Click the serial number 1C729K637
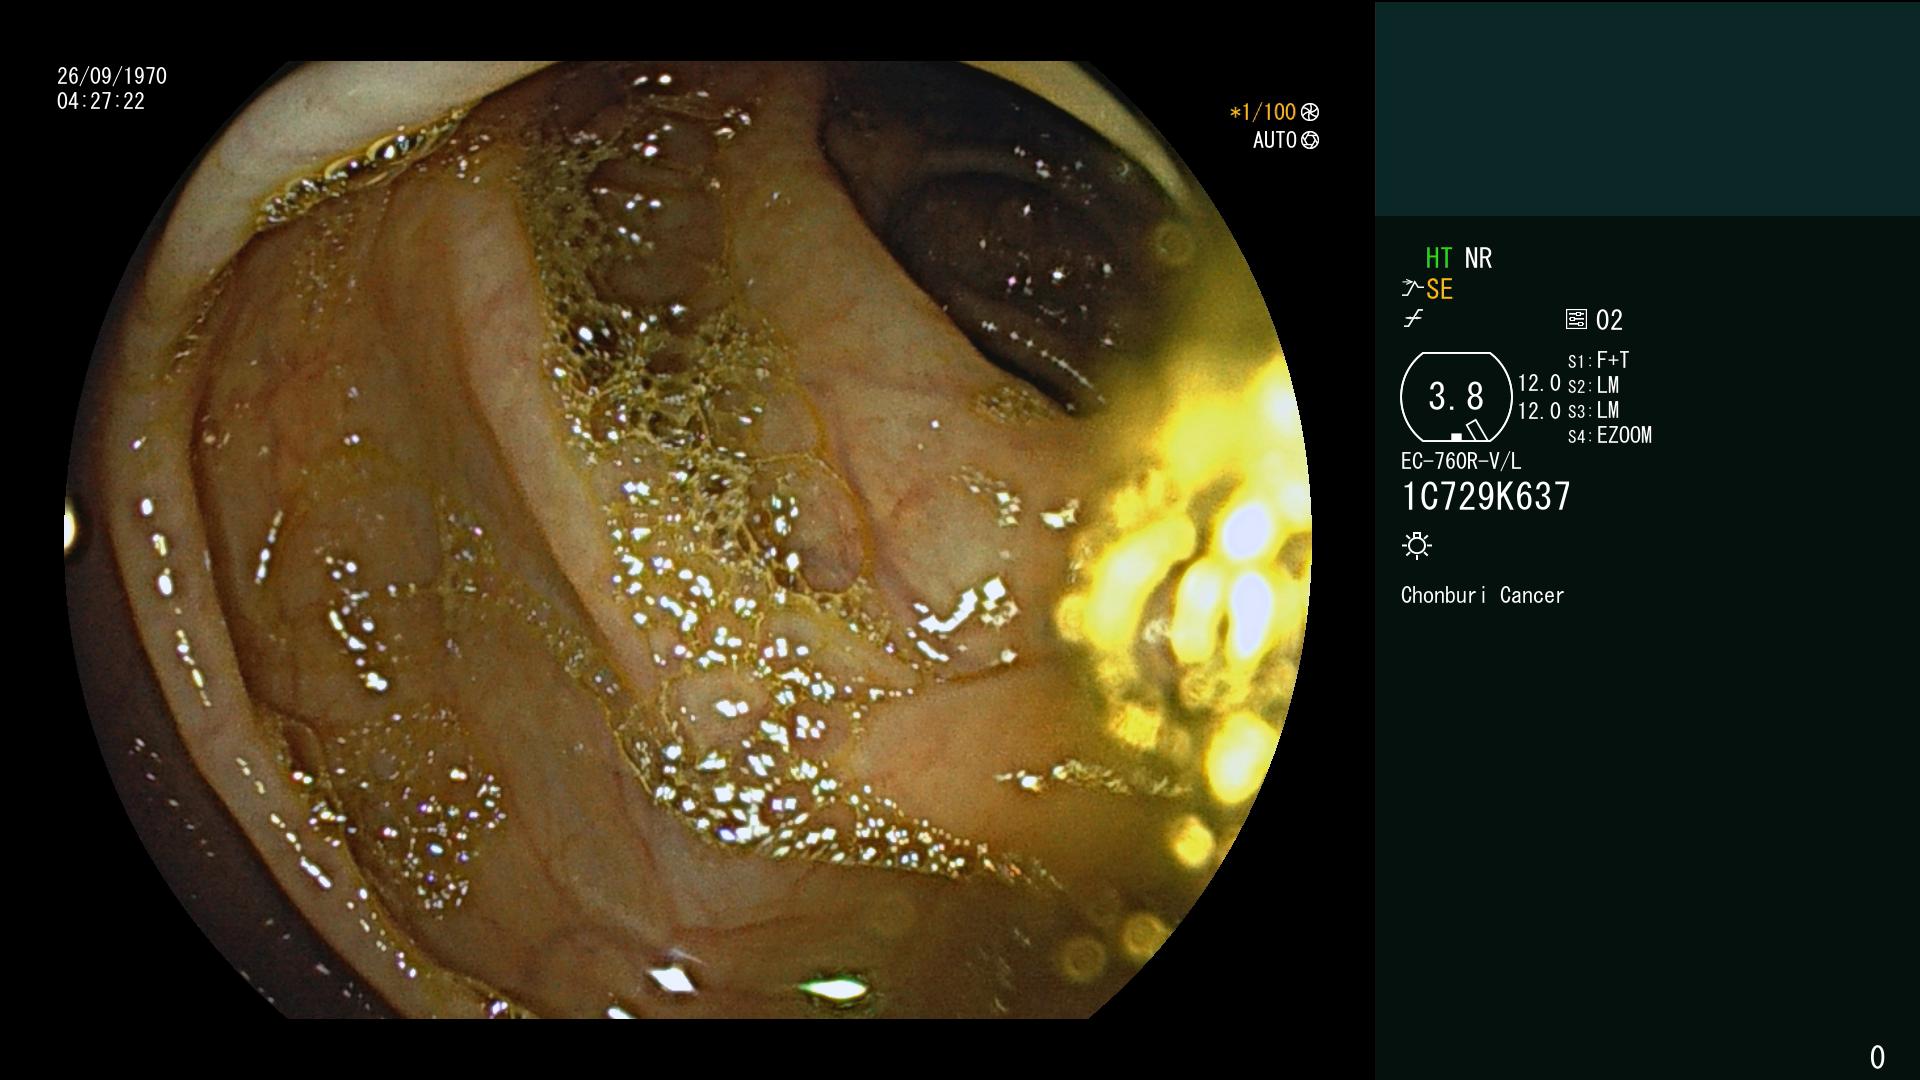The height and width of the screenshot is (1080, 1920). click(x=1486, y=497)
